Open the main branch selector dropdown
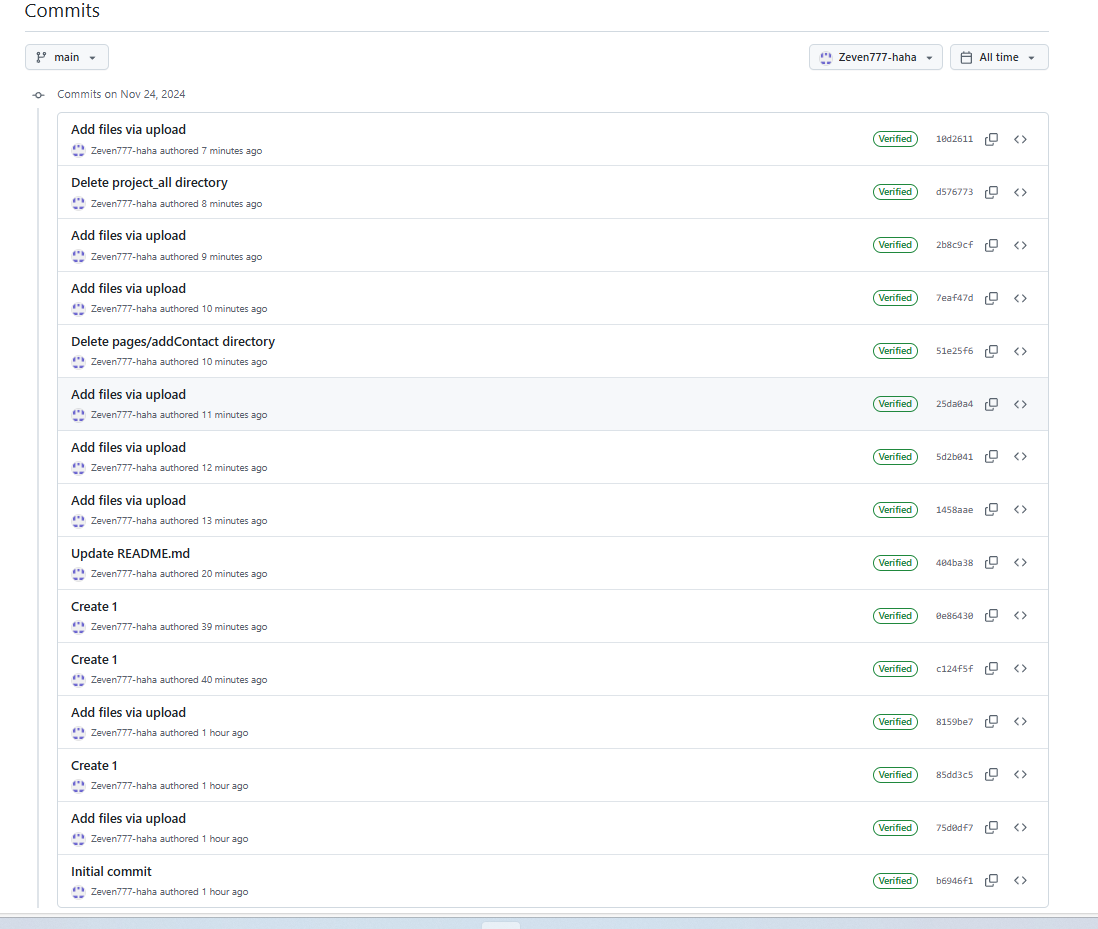 click(x=66, y=57)
